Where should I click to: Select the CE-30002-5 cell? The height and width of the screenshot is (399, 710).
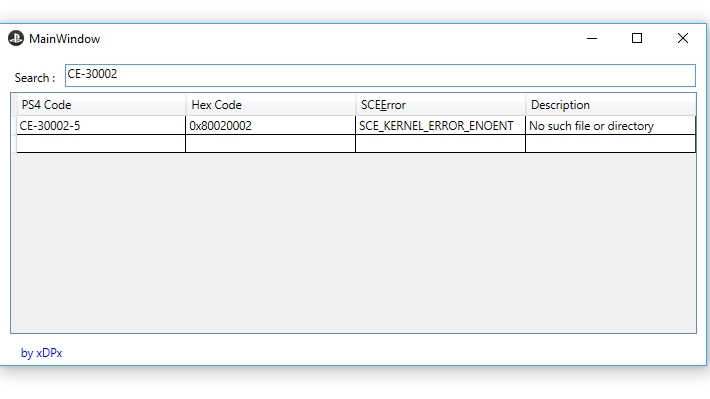101,125
